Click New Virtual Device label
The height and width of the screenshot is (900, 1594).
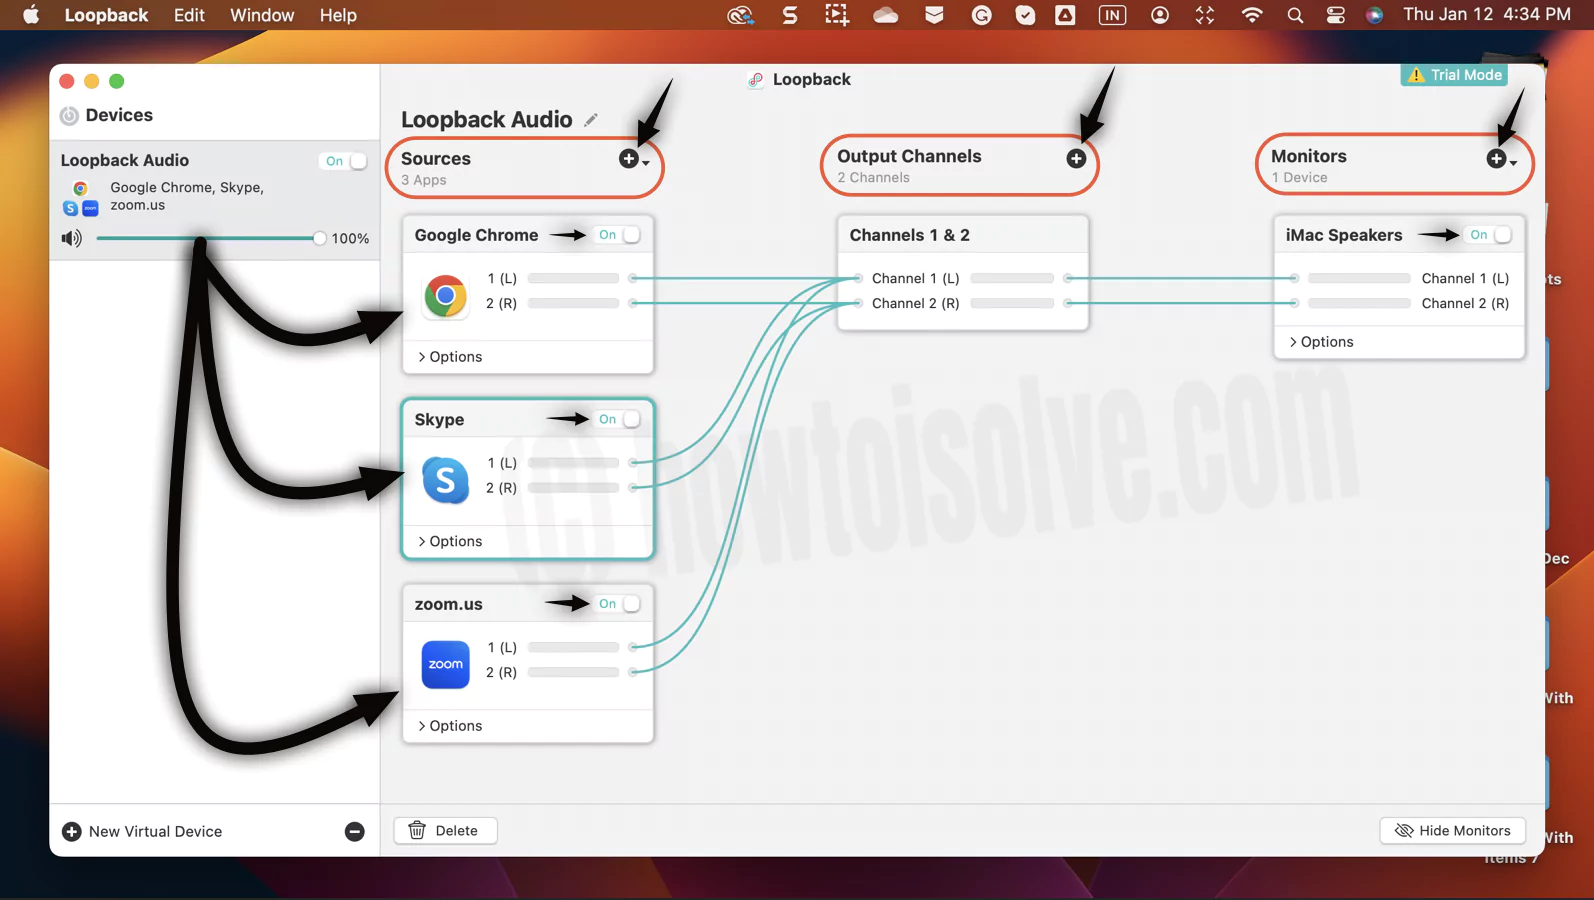coord(155,832)
